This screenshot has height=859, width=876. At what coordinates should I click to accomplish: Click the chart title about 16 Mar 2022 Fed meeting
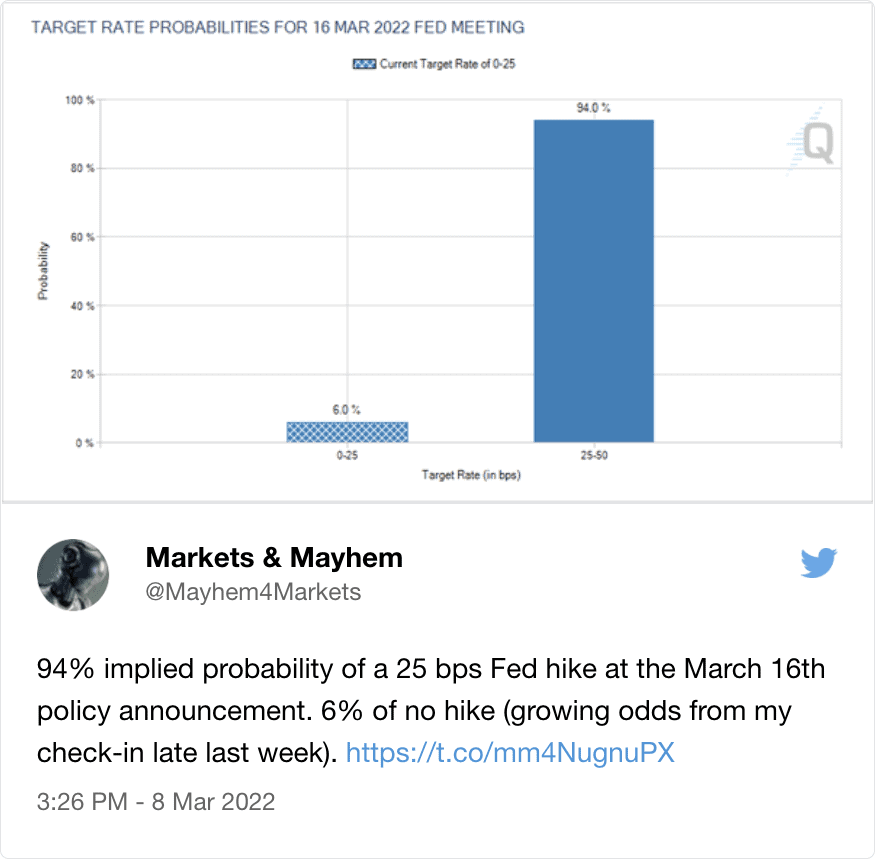(278, 27)
